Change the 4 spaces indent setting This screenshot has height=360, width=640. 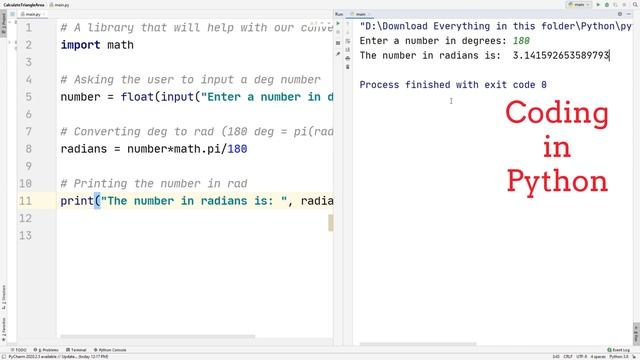tap(598, 356)
